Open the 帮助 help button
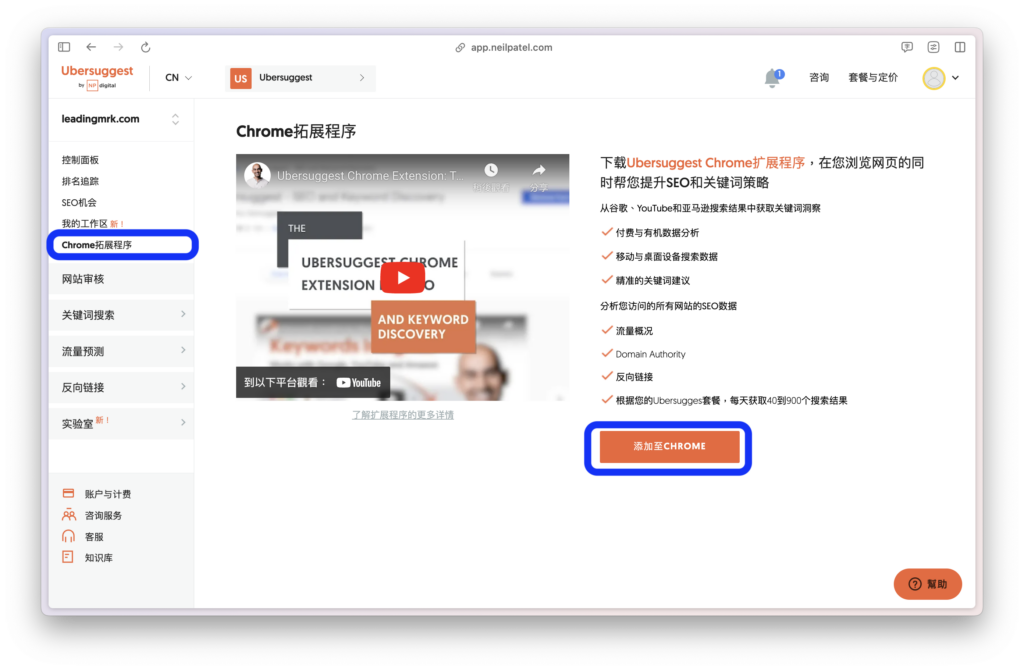 (927, 584)
